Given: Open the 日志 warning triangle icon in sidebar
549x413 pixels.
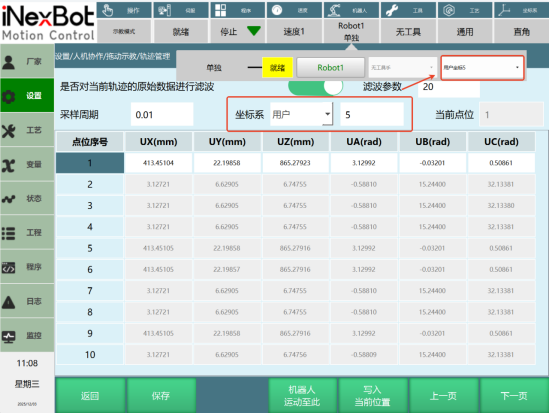Looking at the screenshot, I should 9,302.
